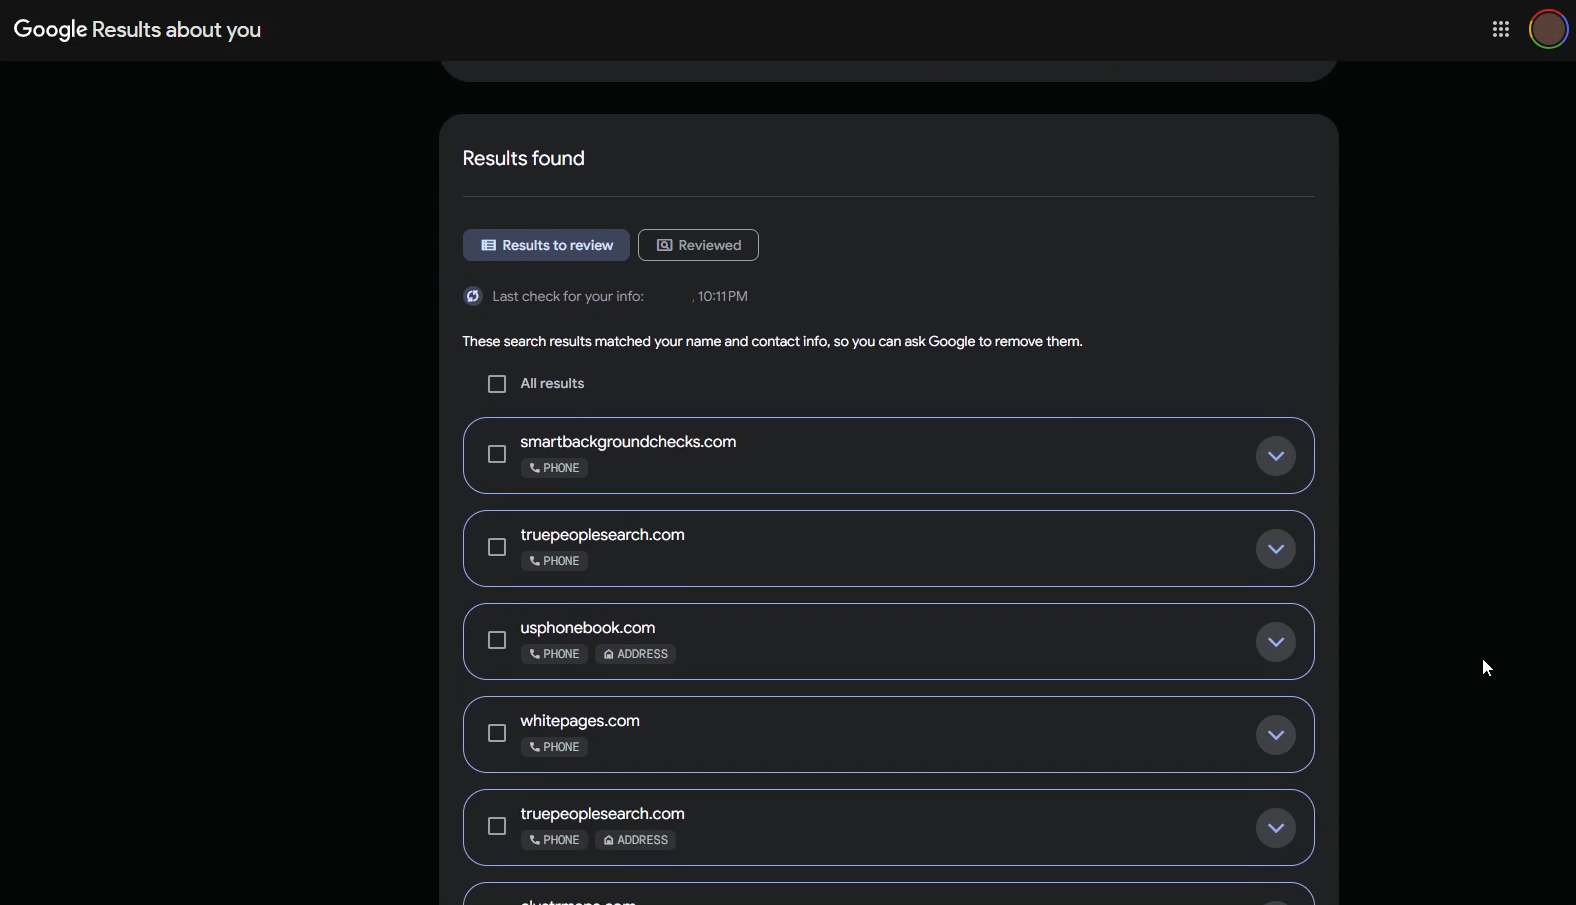This screenshot has height=905, width=1576.
Task: Select the truepeoplesearch.com PHONE and ADDRESS checkbox
Action: pos(497,826)
